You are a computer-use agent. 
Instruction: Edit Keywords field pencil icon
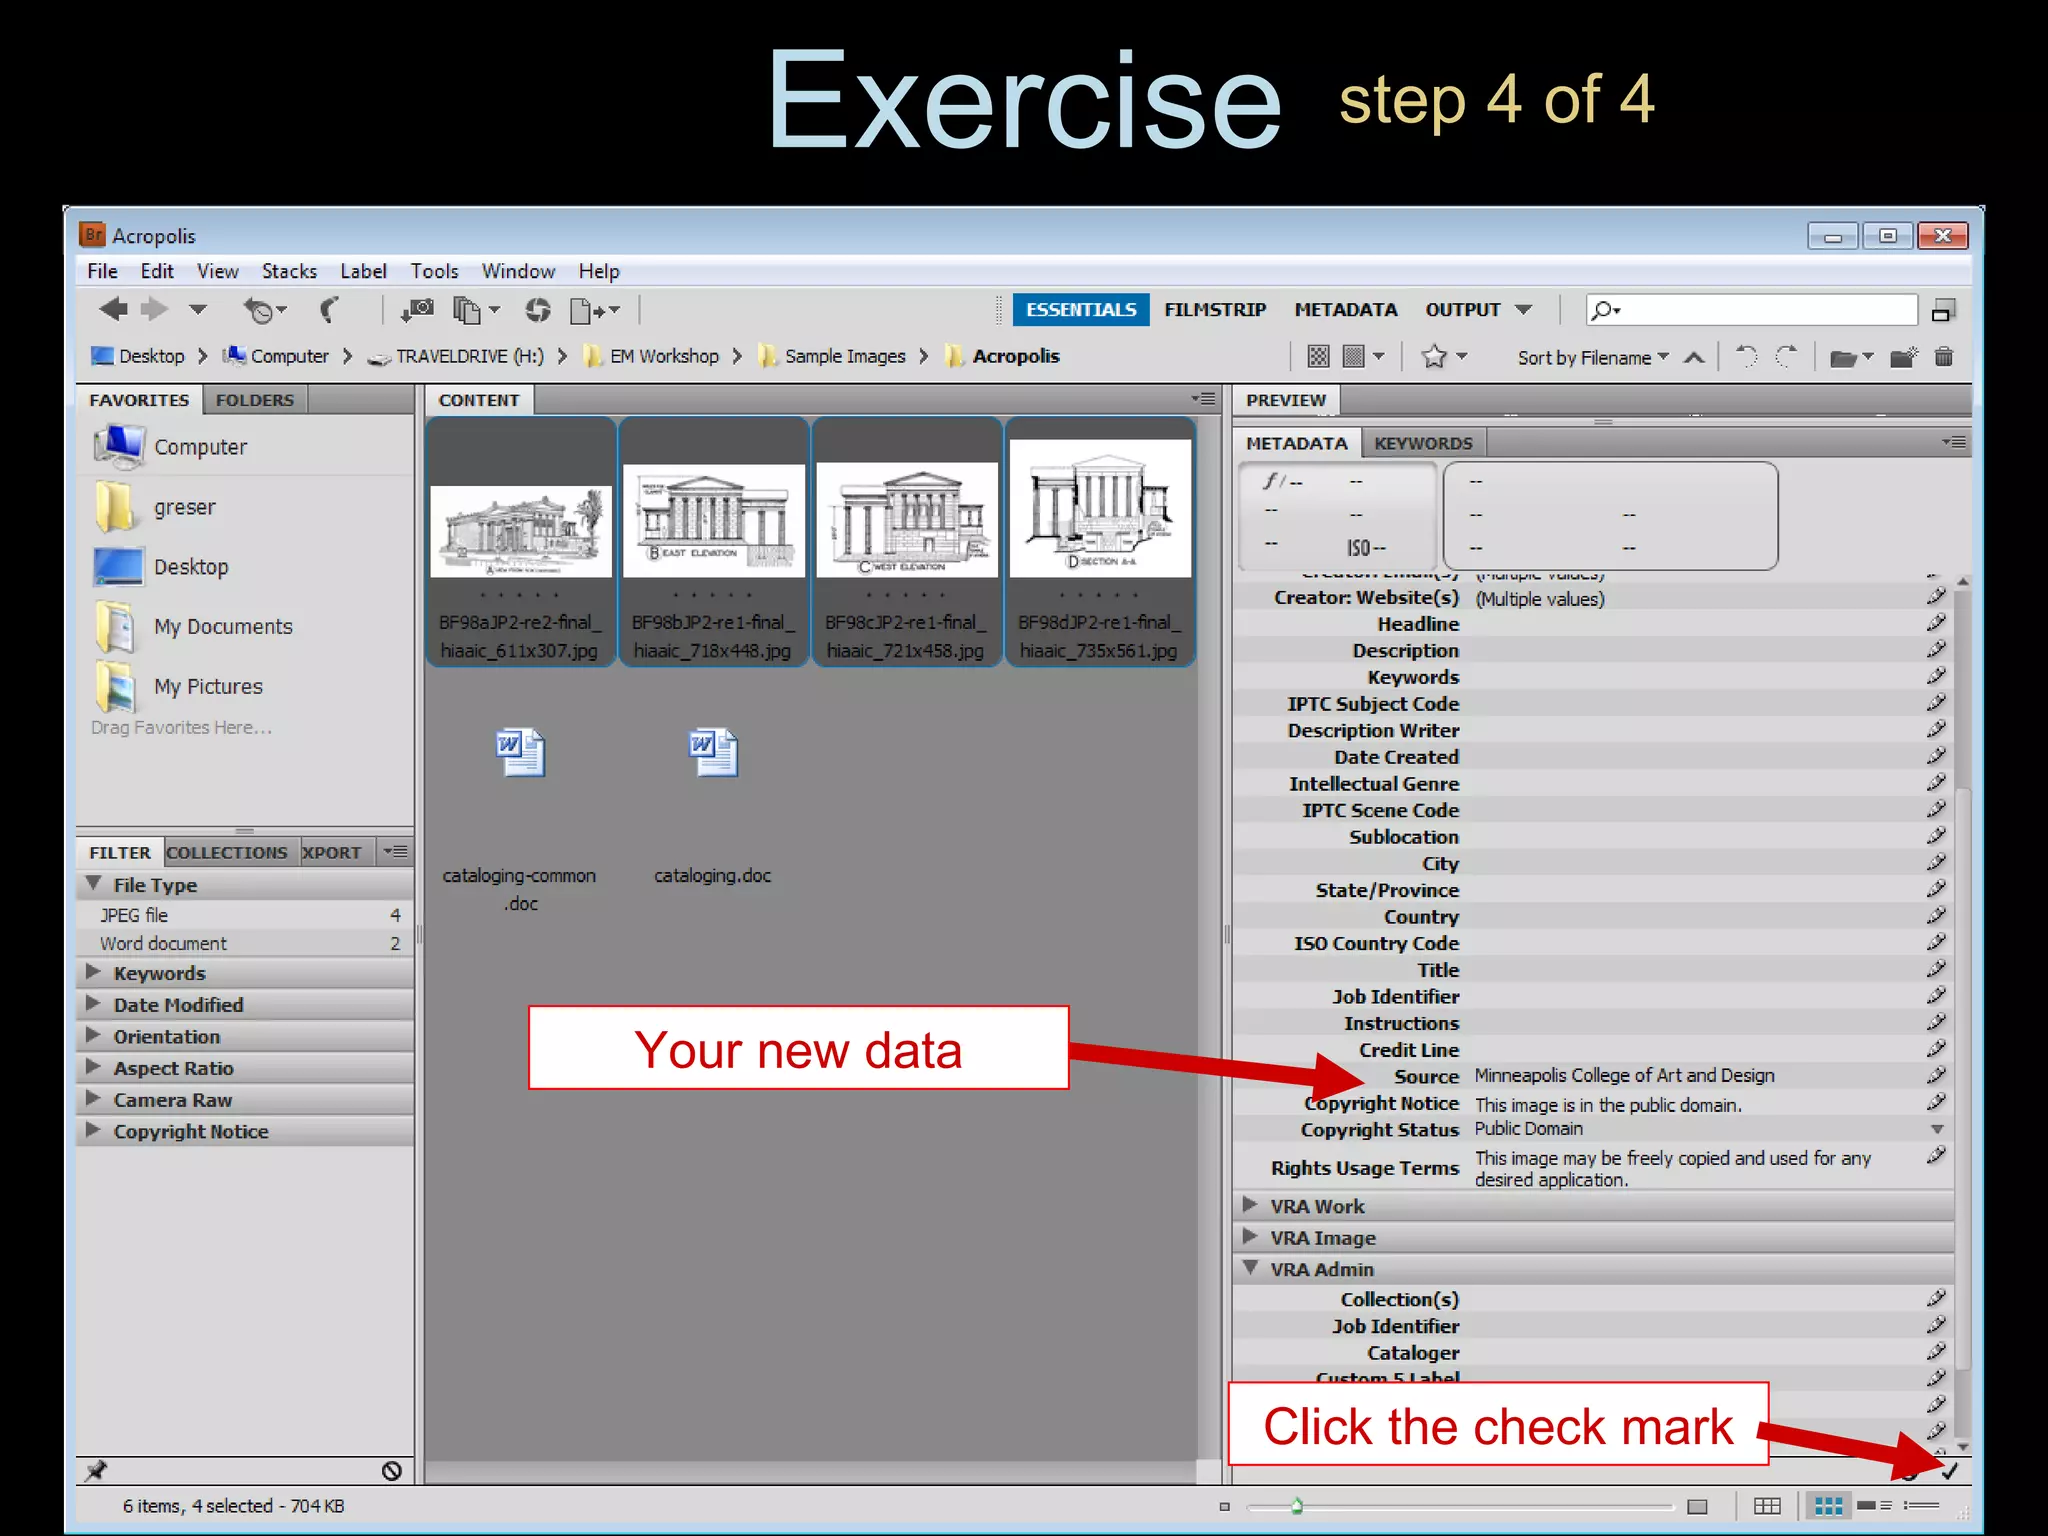(1936, 676)
